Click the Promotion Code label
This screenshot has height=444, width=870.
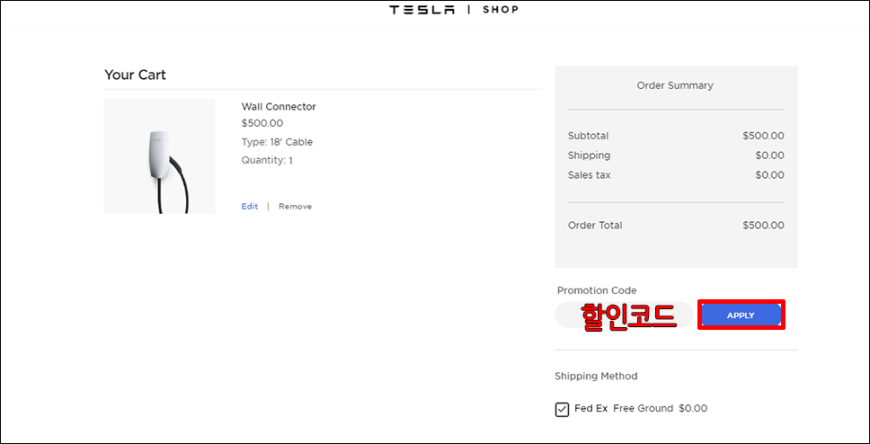click(x=597, y=290)
